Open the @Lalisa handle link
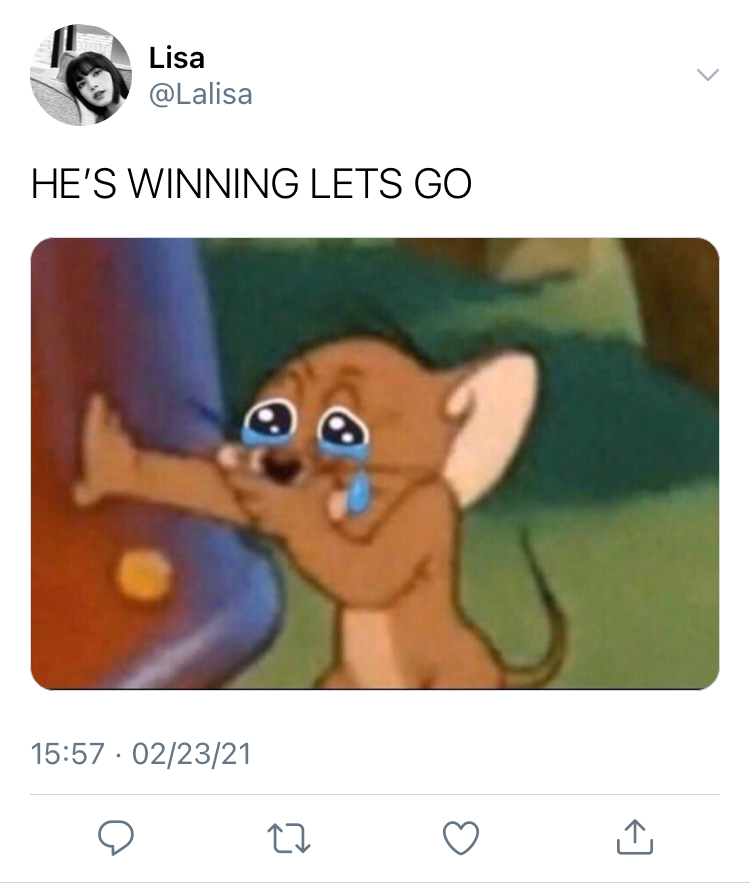This screenshot has width=750, height=883. (200, 94)
